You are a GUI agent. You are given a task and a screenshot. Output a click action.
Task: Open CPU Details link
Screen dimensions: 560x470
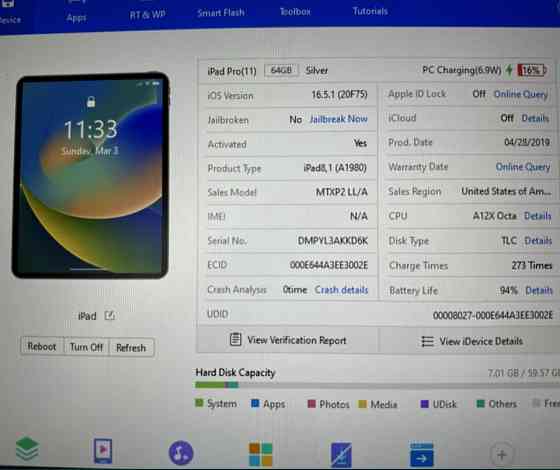538,216
